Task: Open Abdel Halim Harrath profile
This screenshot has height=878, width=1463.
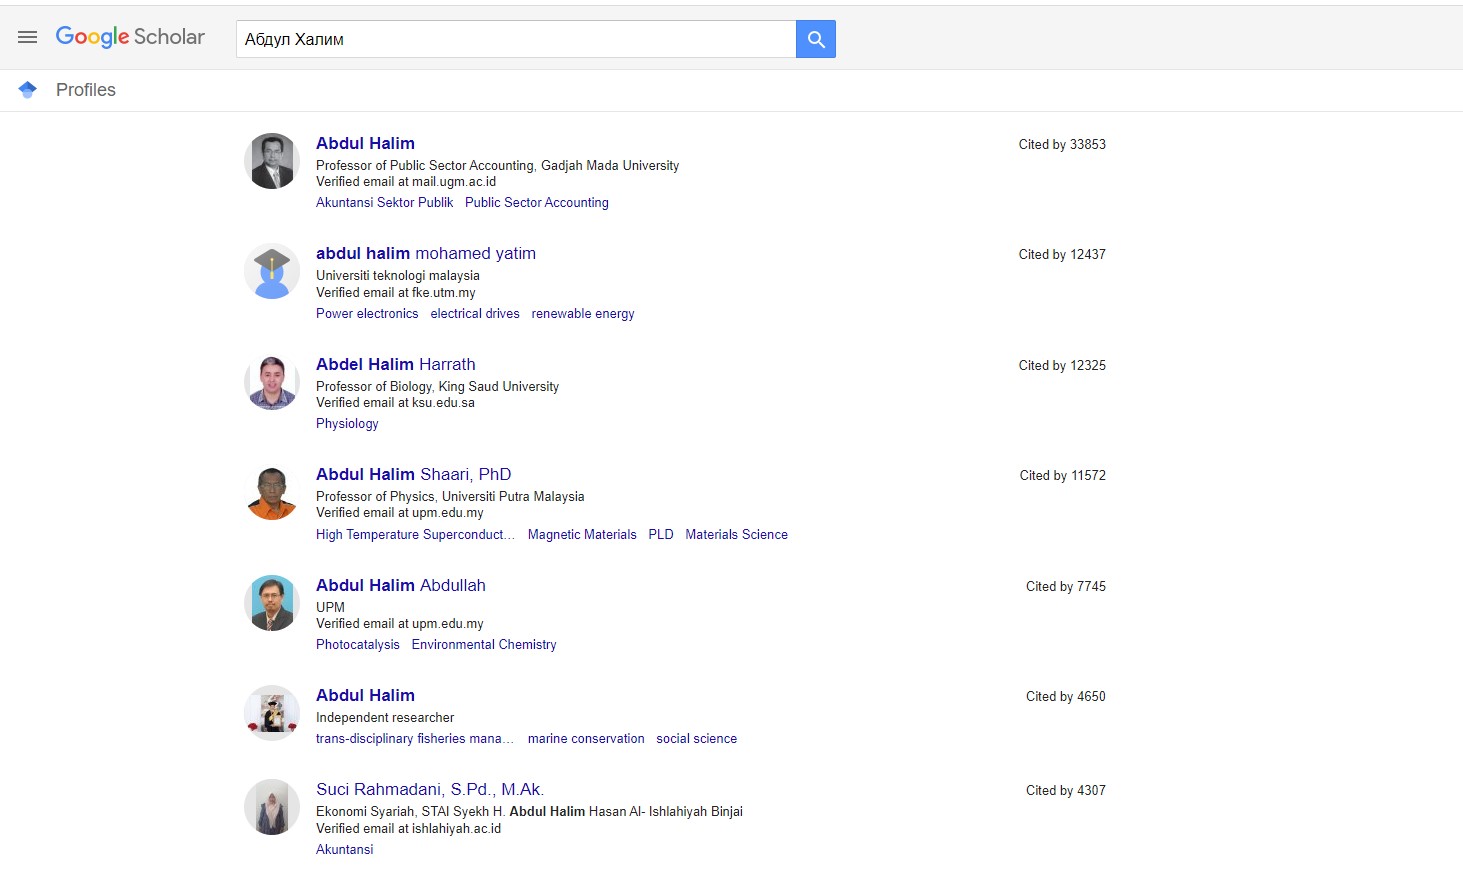Action: (396, 364)
